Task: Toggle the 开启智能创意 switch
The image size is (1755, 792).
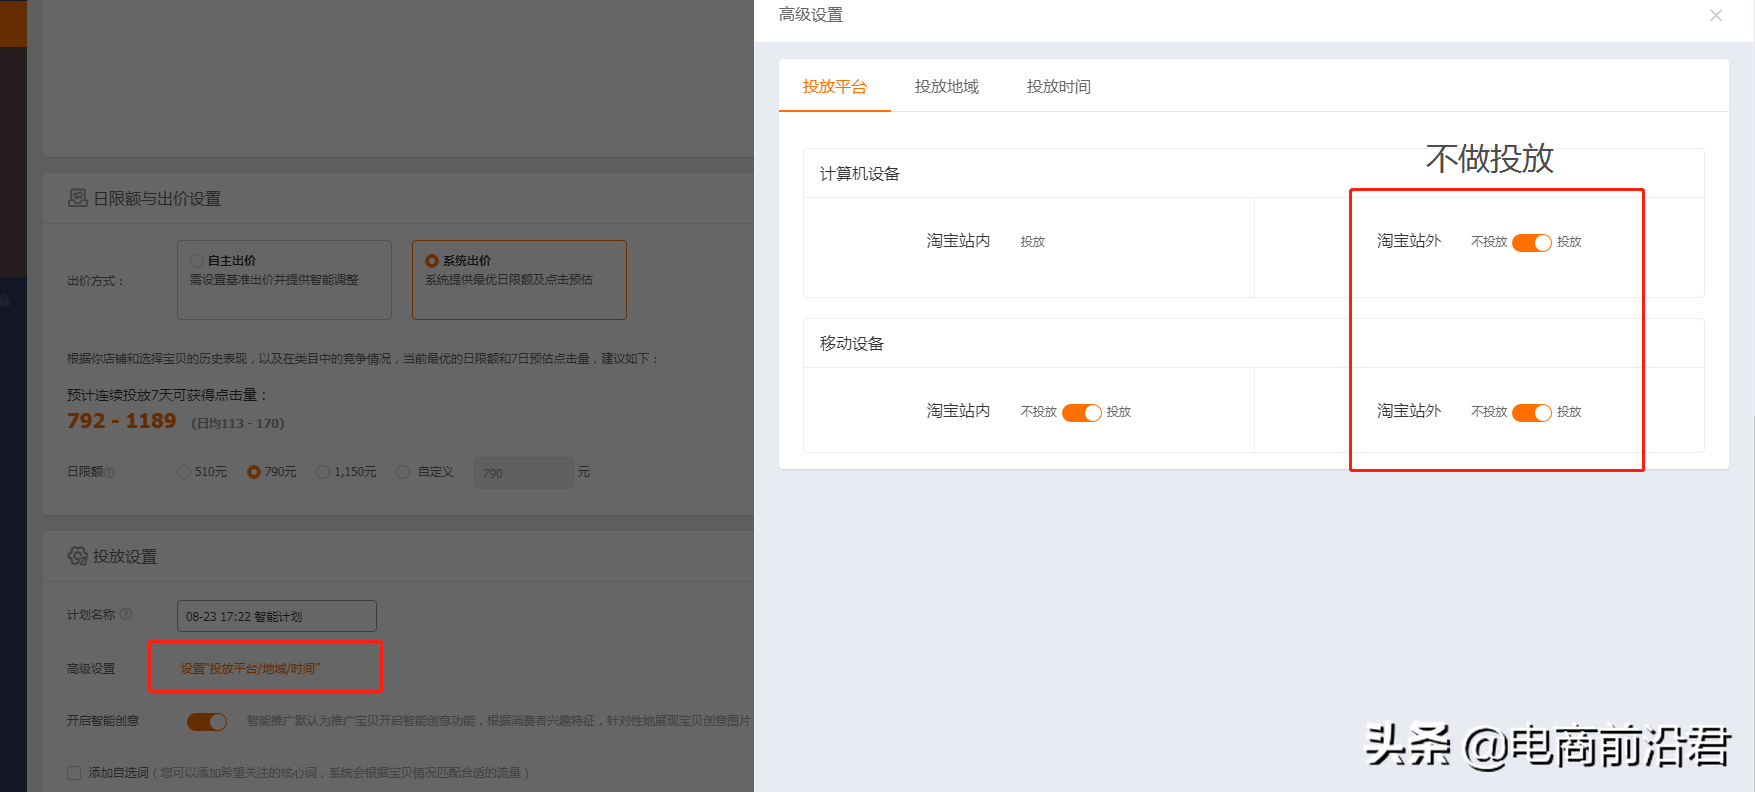Action: point(207,721)
